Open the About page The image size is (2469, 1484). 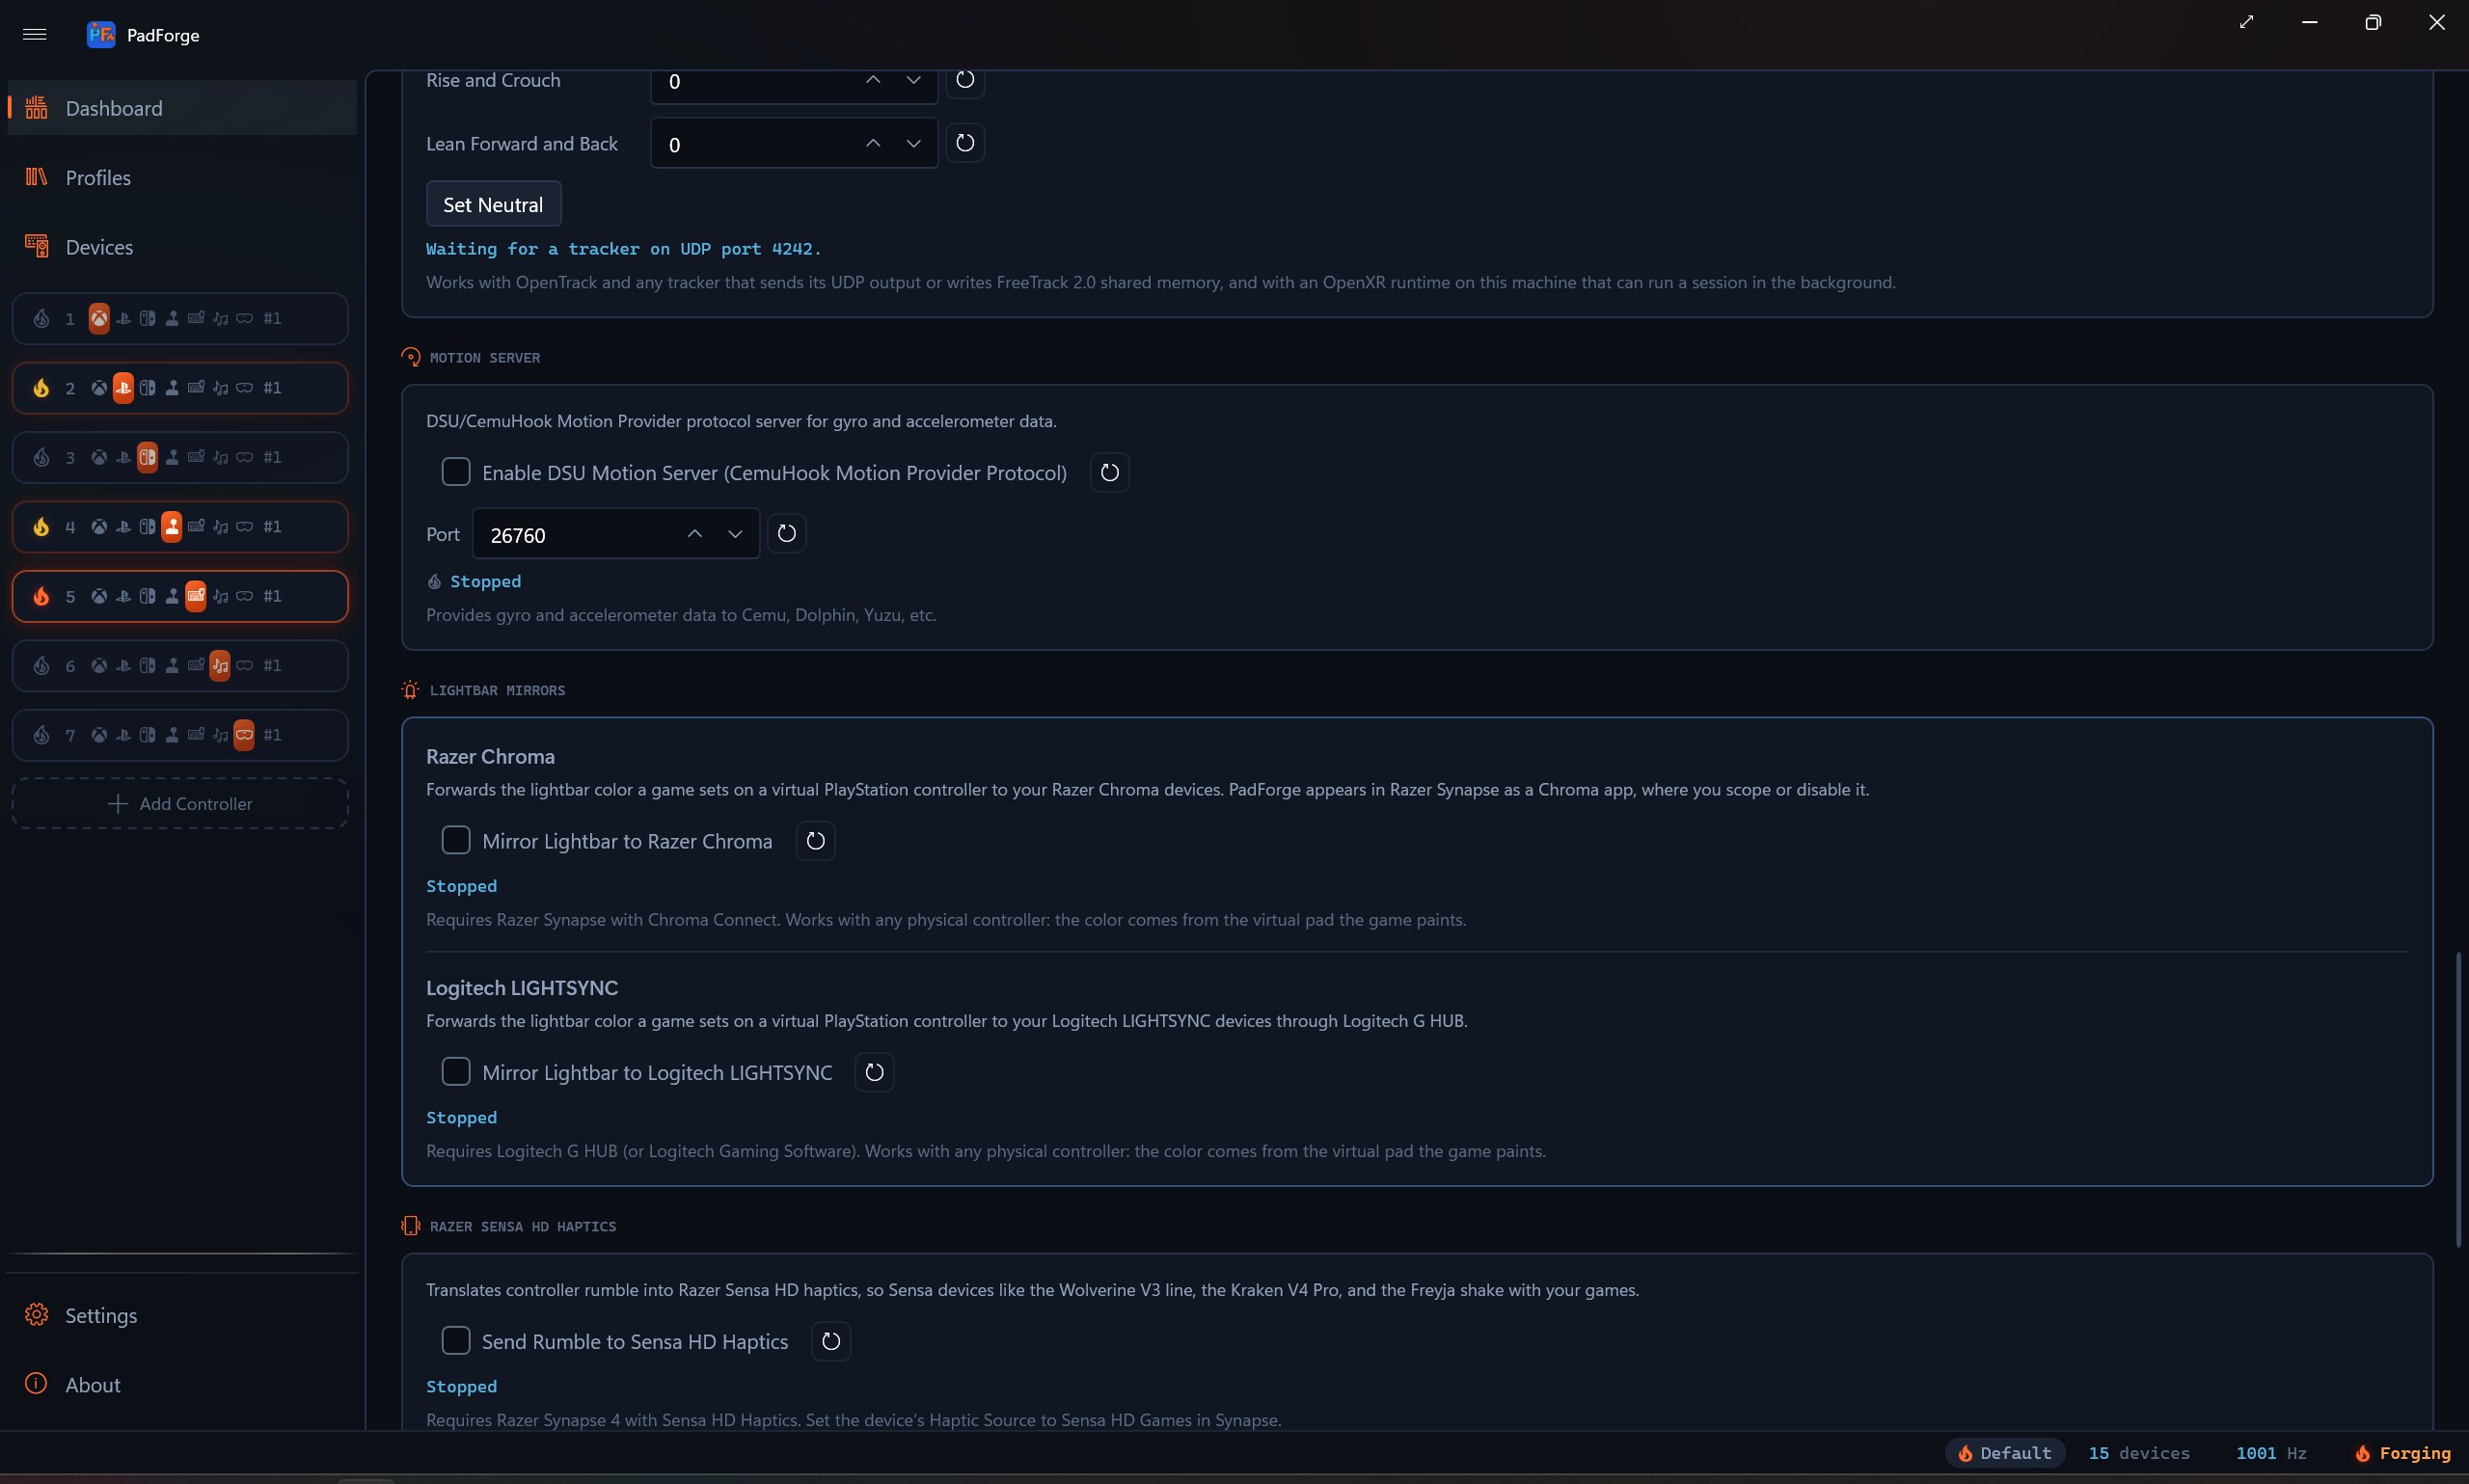[x=182, y=1385]
